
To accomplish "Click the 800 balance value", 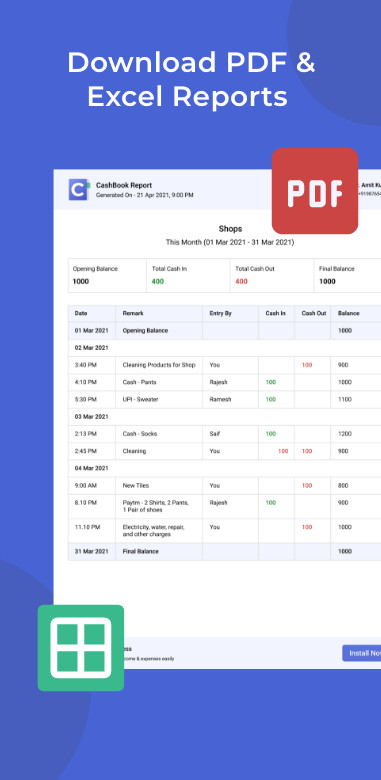I will pos(343,486).
